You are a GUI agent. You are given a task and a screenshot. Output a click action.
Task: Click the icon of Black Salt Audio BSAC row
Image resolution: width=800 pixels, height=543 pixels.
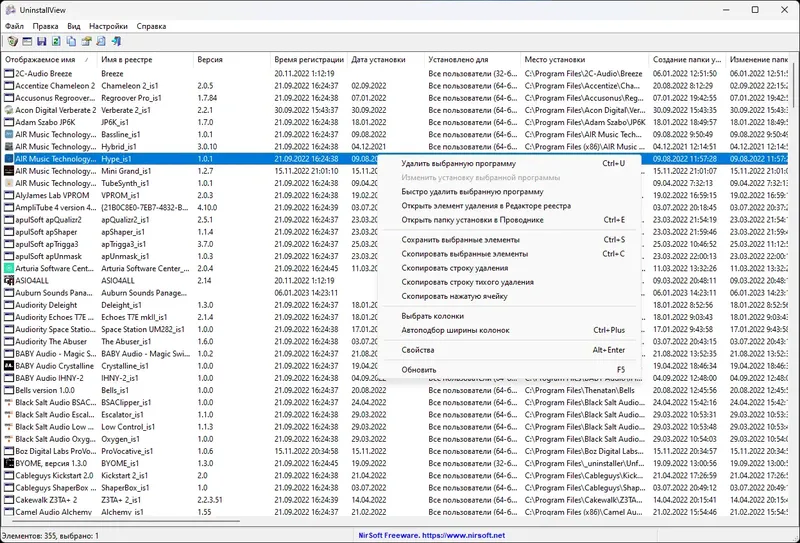[x=9, y=403]
